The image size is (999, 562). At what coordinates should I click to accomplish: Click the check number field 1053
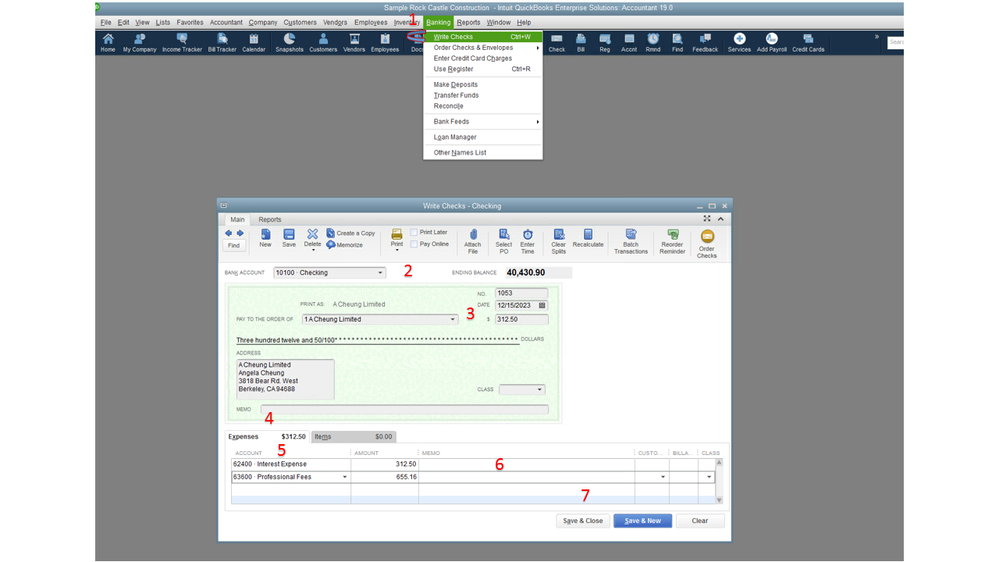521,293
